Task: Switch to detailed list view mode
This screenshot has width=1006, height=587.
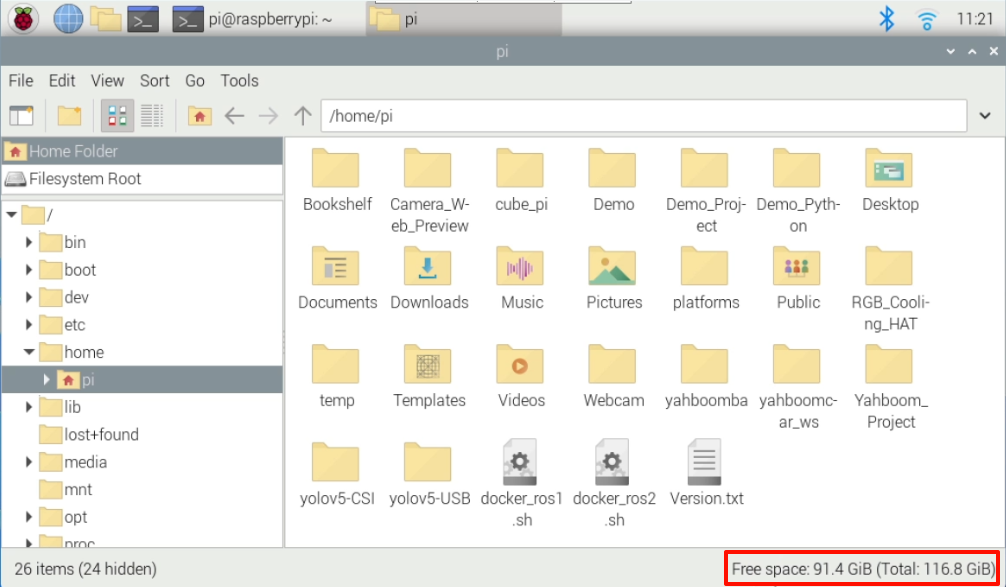Action: 152,116
